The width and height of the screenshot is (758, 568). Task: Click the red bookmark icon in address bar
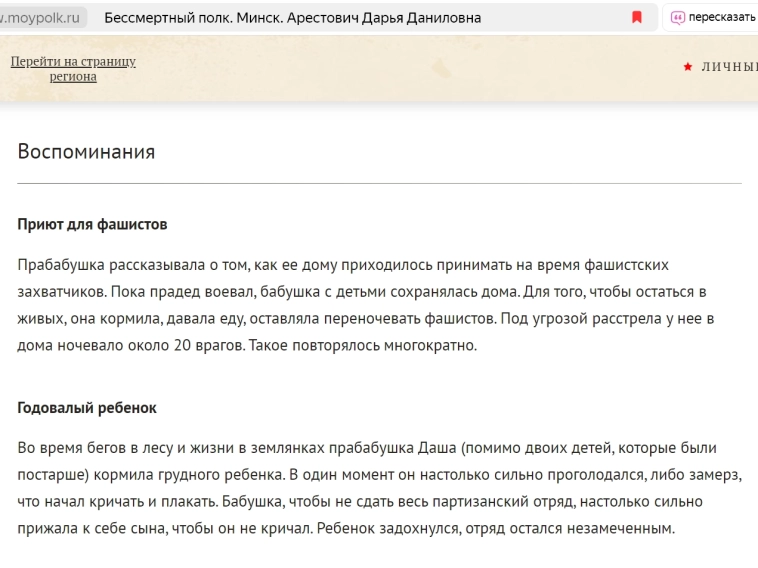pyautogui.click(x=637, y=17)
